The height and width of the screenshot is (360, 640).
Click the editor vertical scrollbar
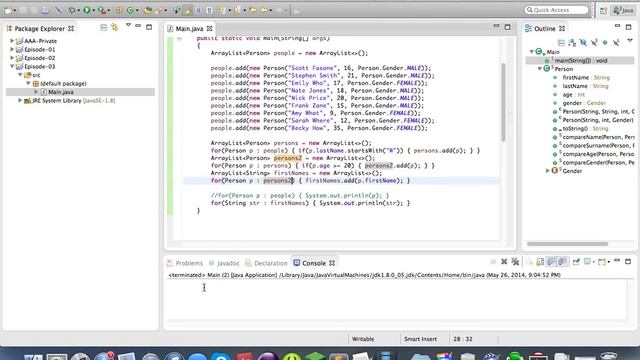pos(503,102)
